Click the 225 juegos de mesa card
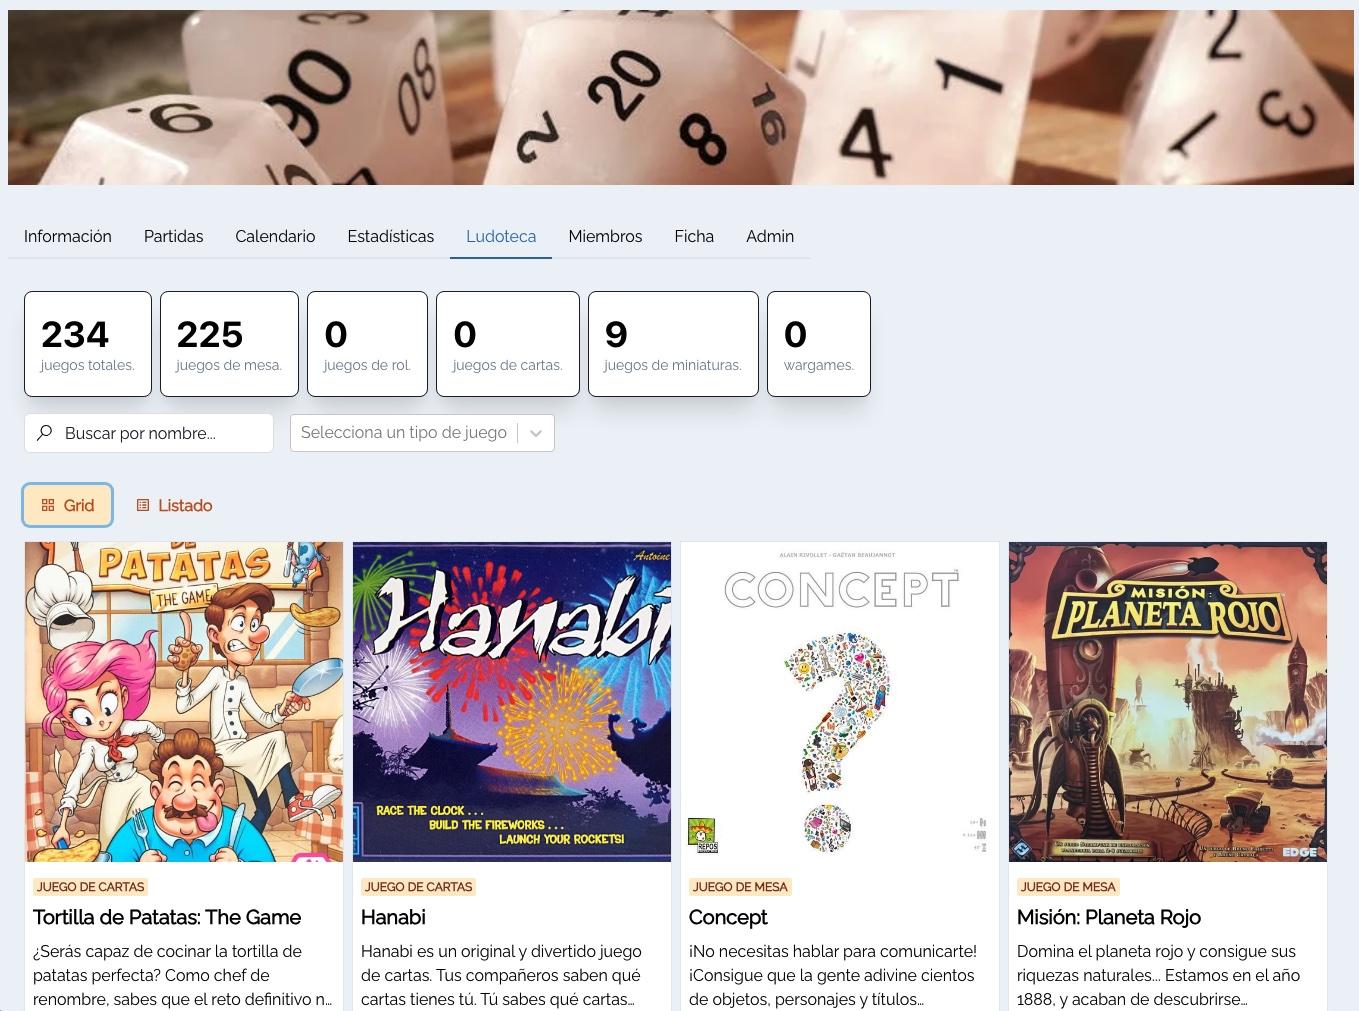Viewport: 1359px width, 1011px height. click(x=229, y=344)
